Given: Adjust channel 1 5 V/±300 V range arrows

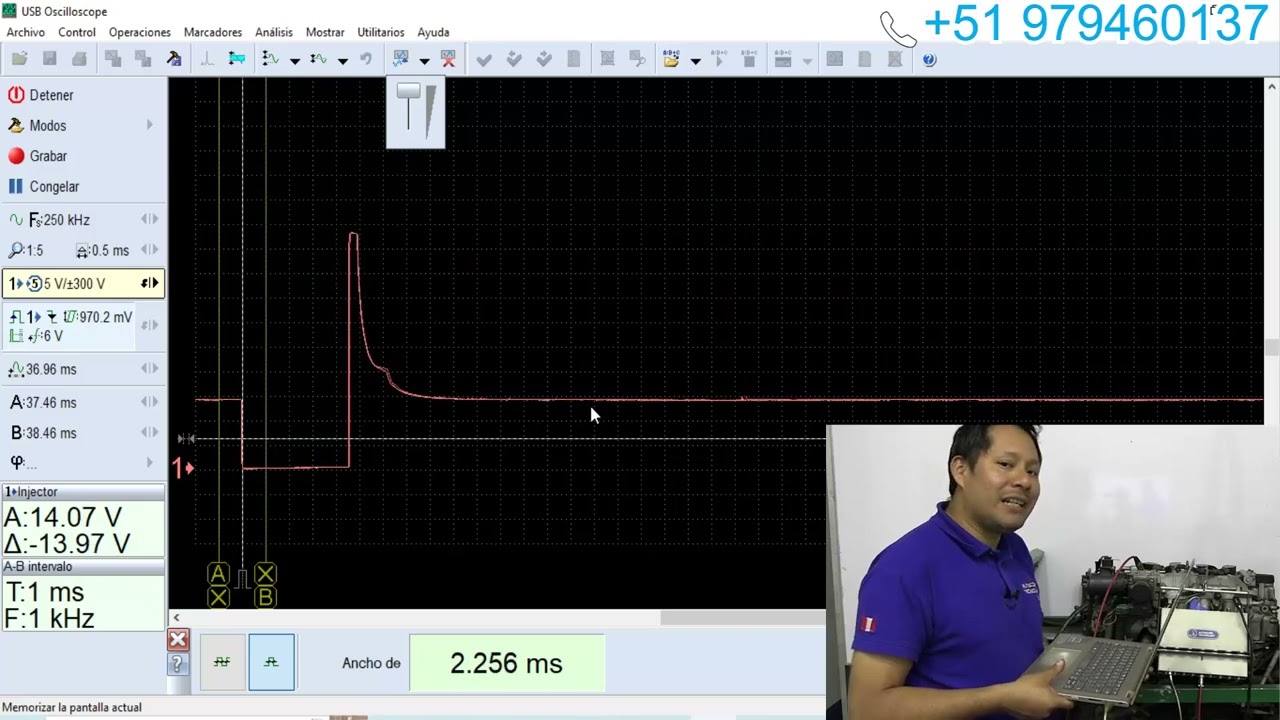Looking at the screenshot, I should coord(149,283).
